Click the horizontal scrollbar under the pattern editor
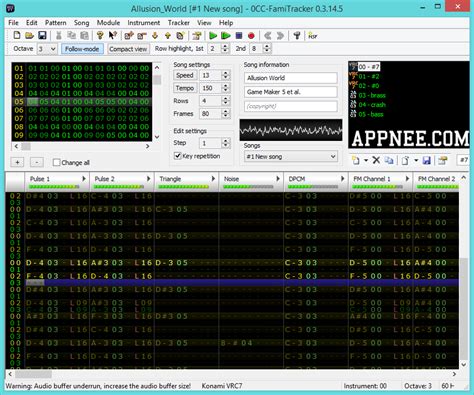This screenshot has height=395, width=474. (x=232, y=374)
